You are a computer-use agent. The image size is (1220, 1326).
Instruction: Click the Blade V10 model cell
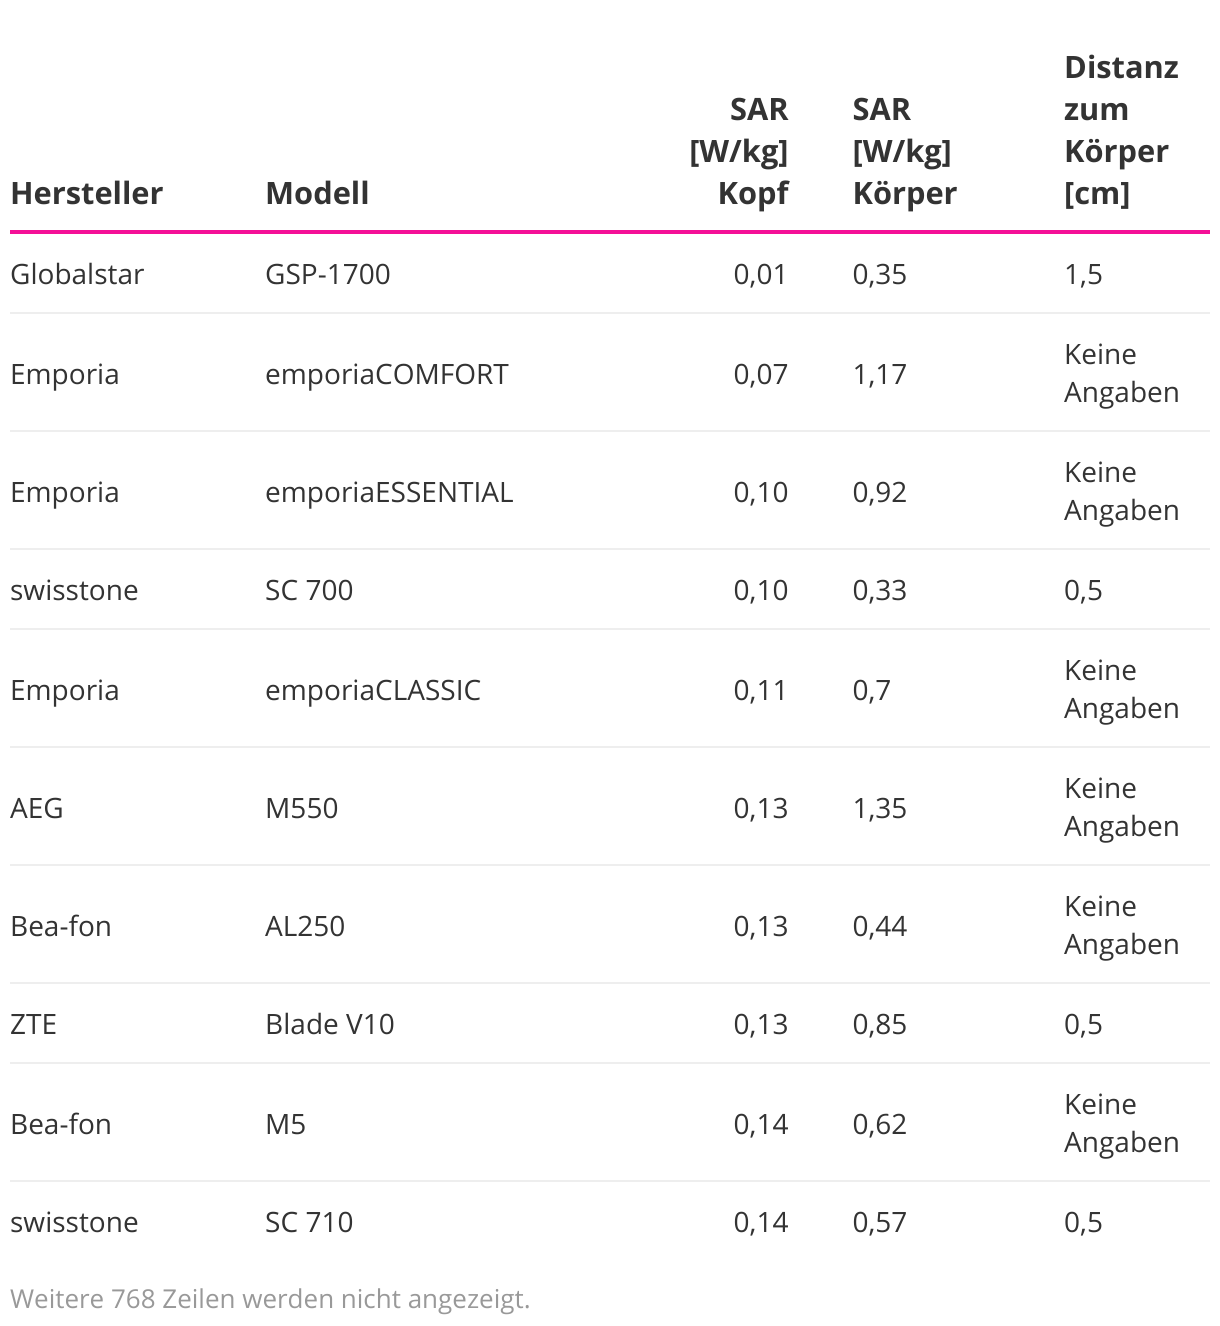pyautogui.click(x=329, y=1024)
